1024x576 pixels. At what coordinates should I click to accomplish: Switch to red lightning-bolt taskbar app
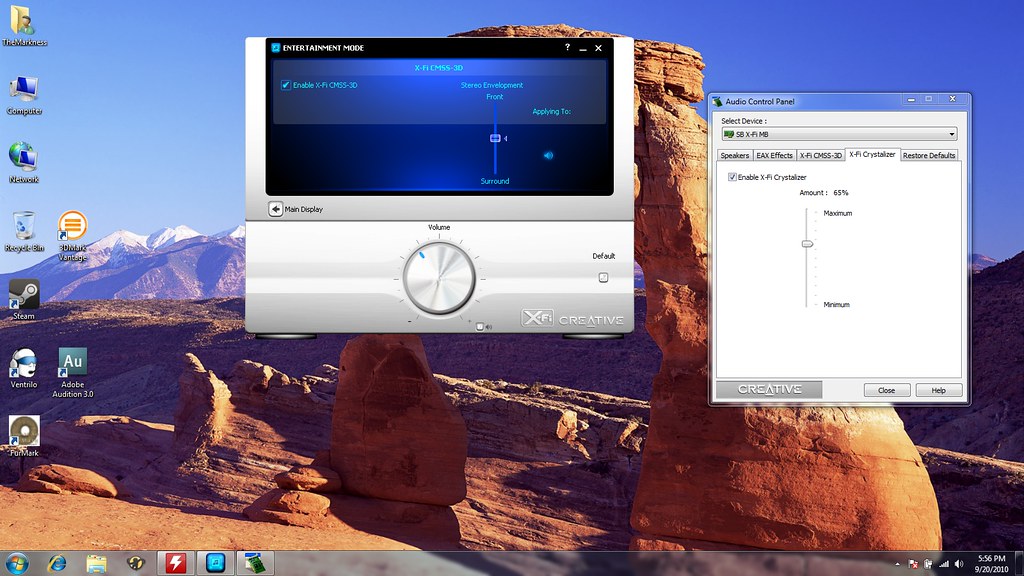click(175, 563)
